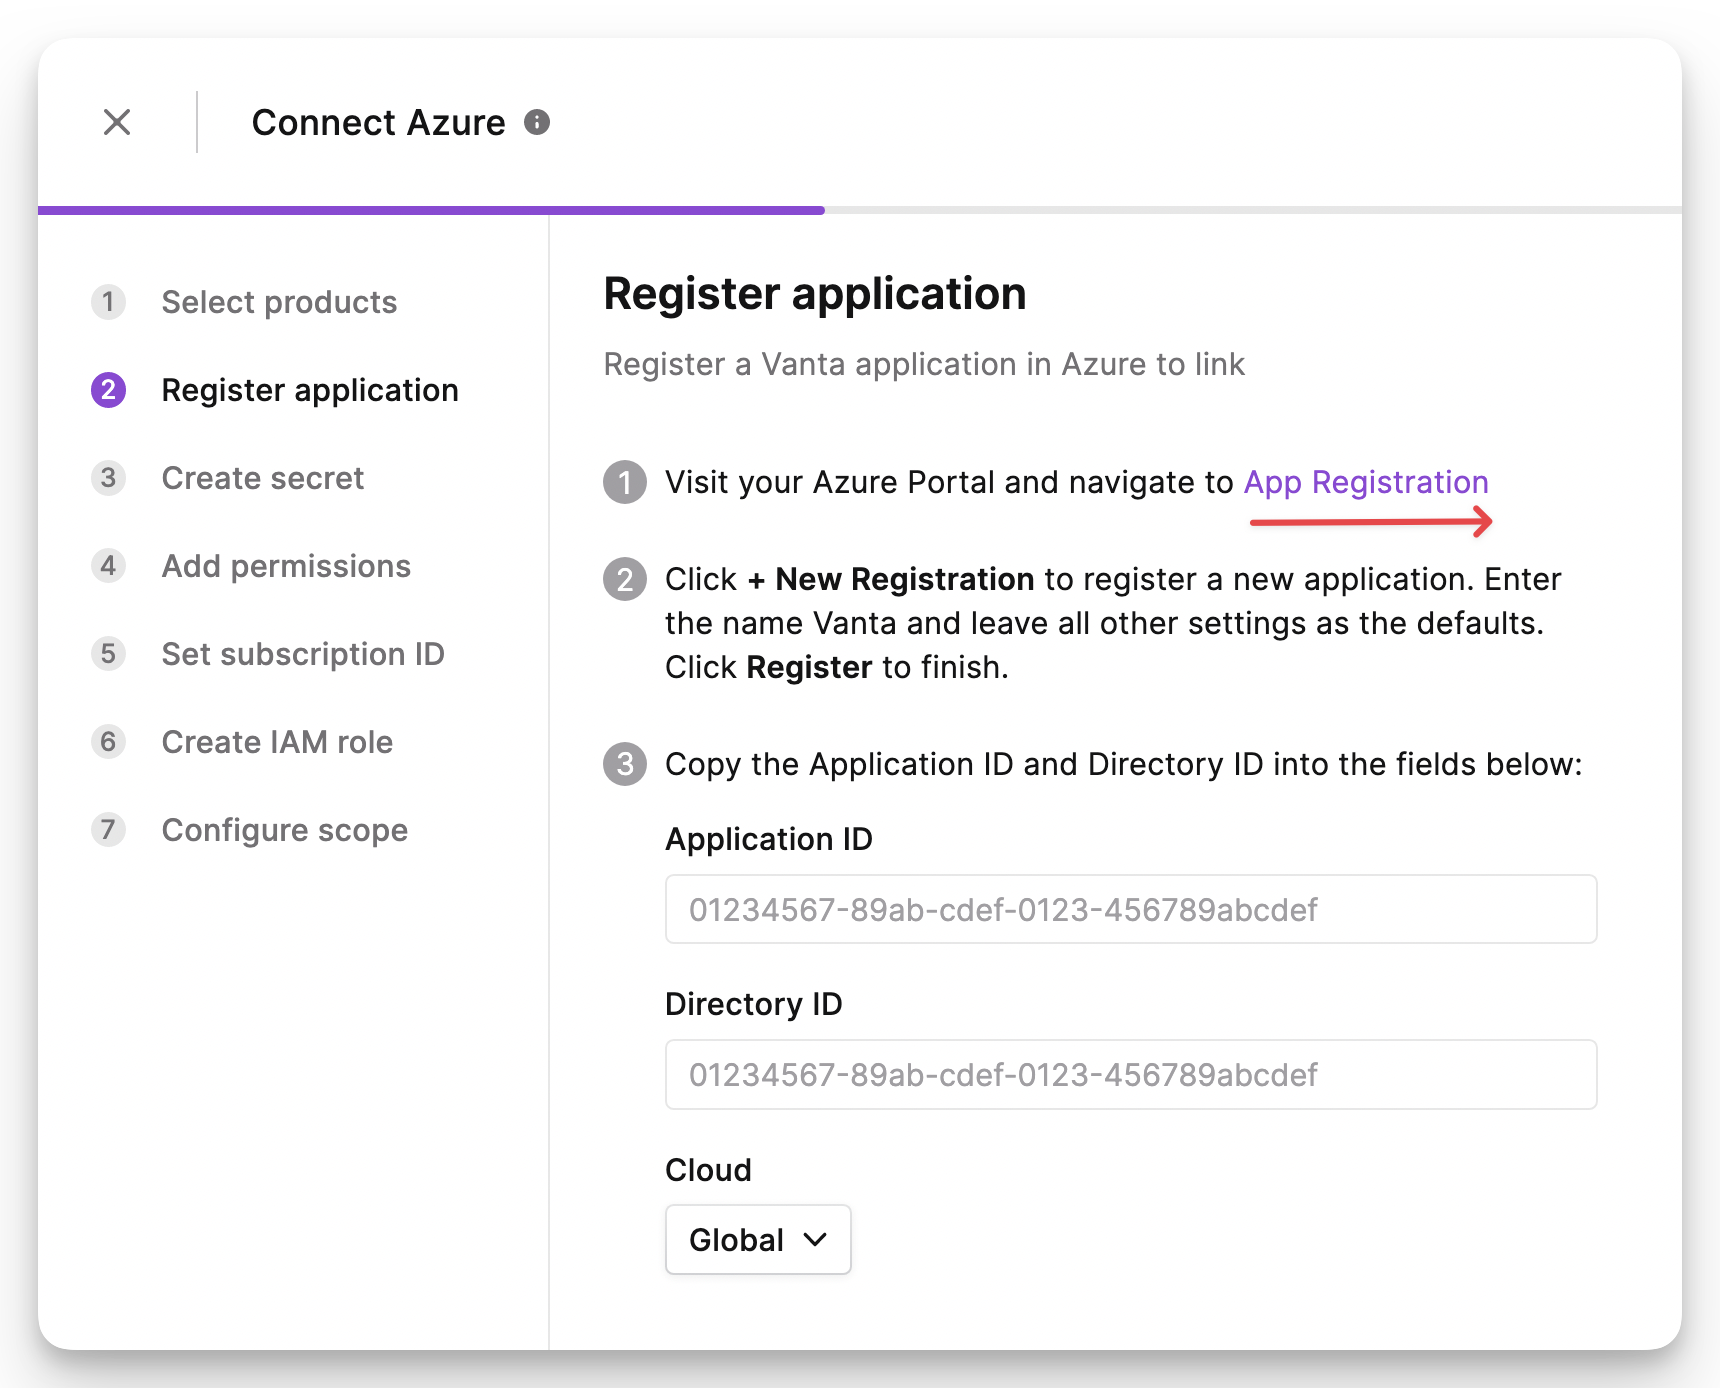This screenshot has height=1388, width=1720.
Task: Open the Cloud dropdown showing Global
Action: point(758,1239)
